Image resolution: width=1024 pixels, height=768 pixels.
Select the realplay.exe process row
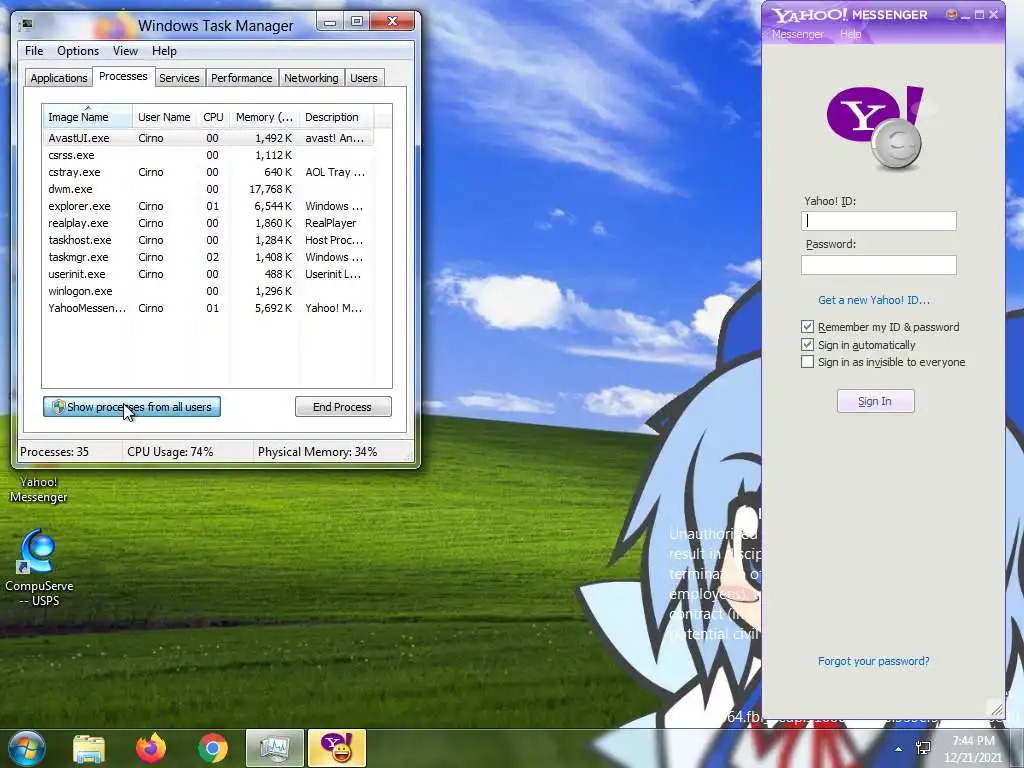209,223
